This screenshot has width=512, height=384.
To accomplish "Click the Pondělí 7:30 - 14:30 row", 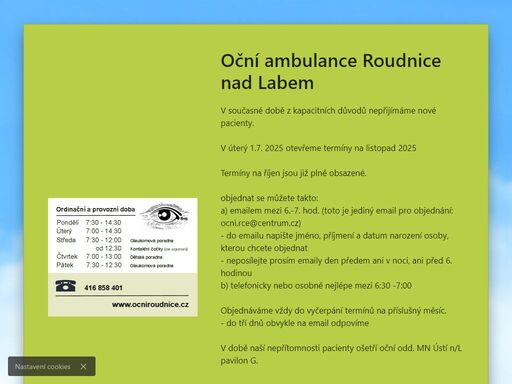I will point(89,222).
